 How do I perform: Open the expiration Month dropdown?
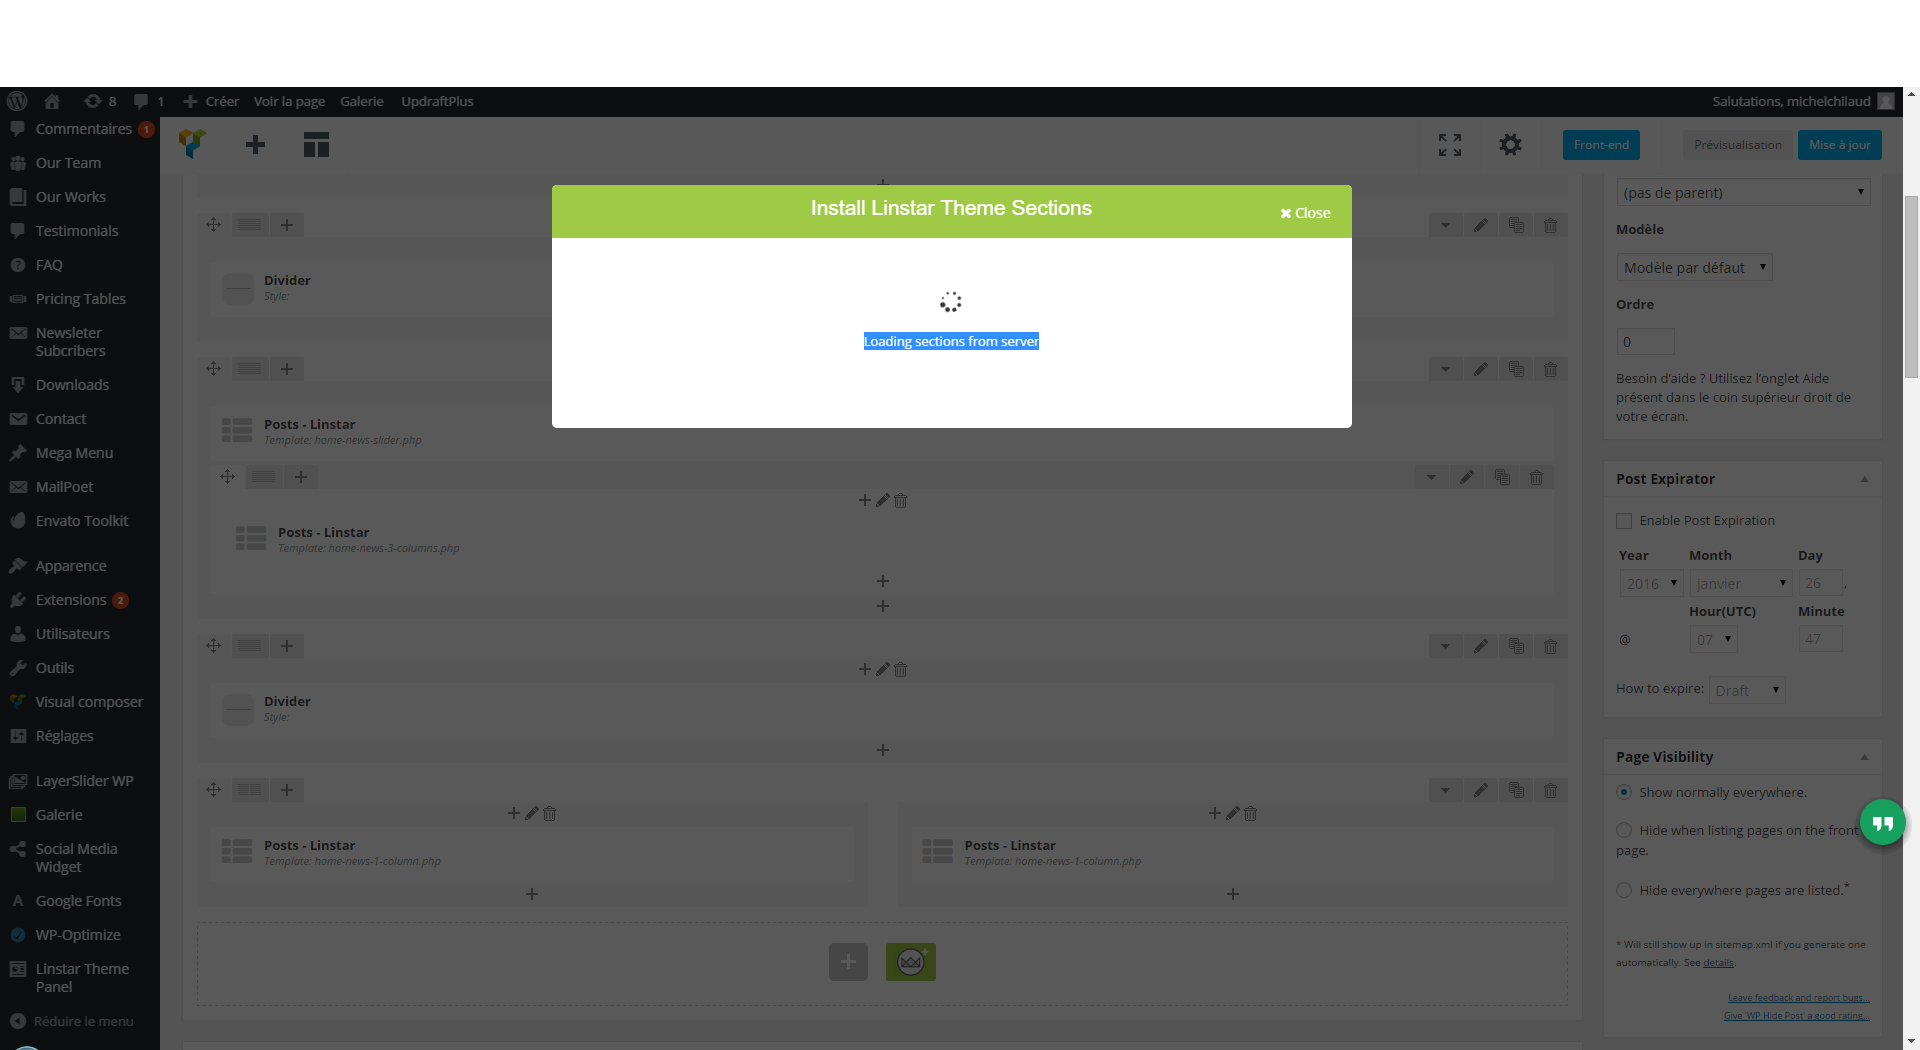coord(1741,583)
